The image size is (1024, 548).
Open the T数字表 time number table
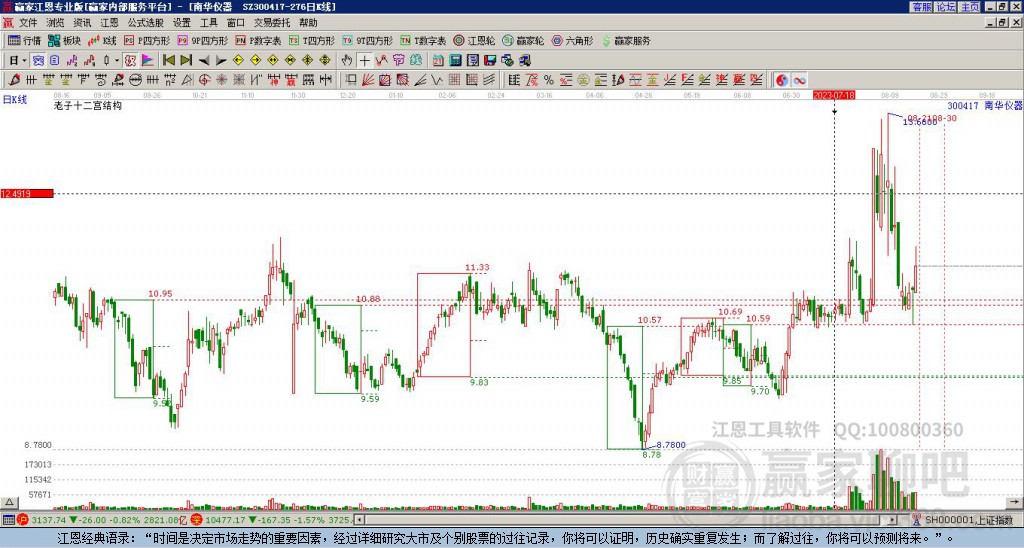pyautogui.click(x=423, y=40)
